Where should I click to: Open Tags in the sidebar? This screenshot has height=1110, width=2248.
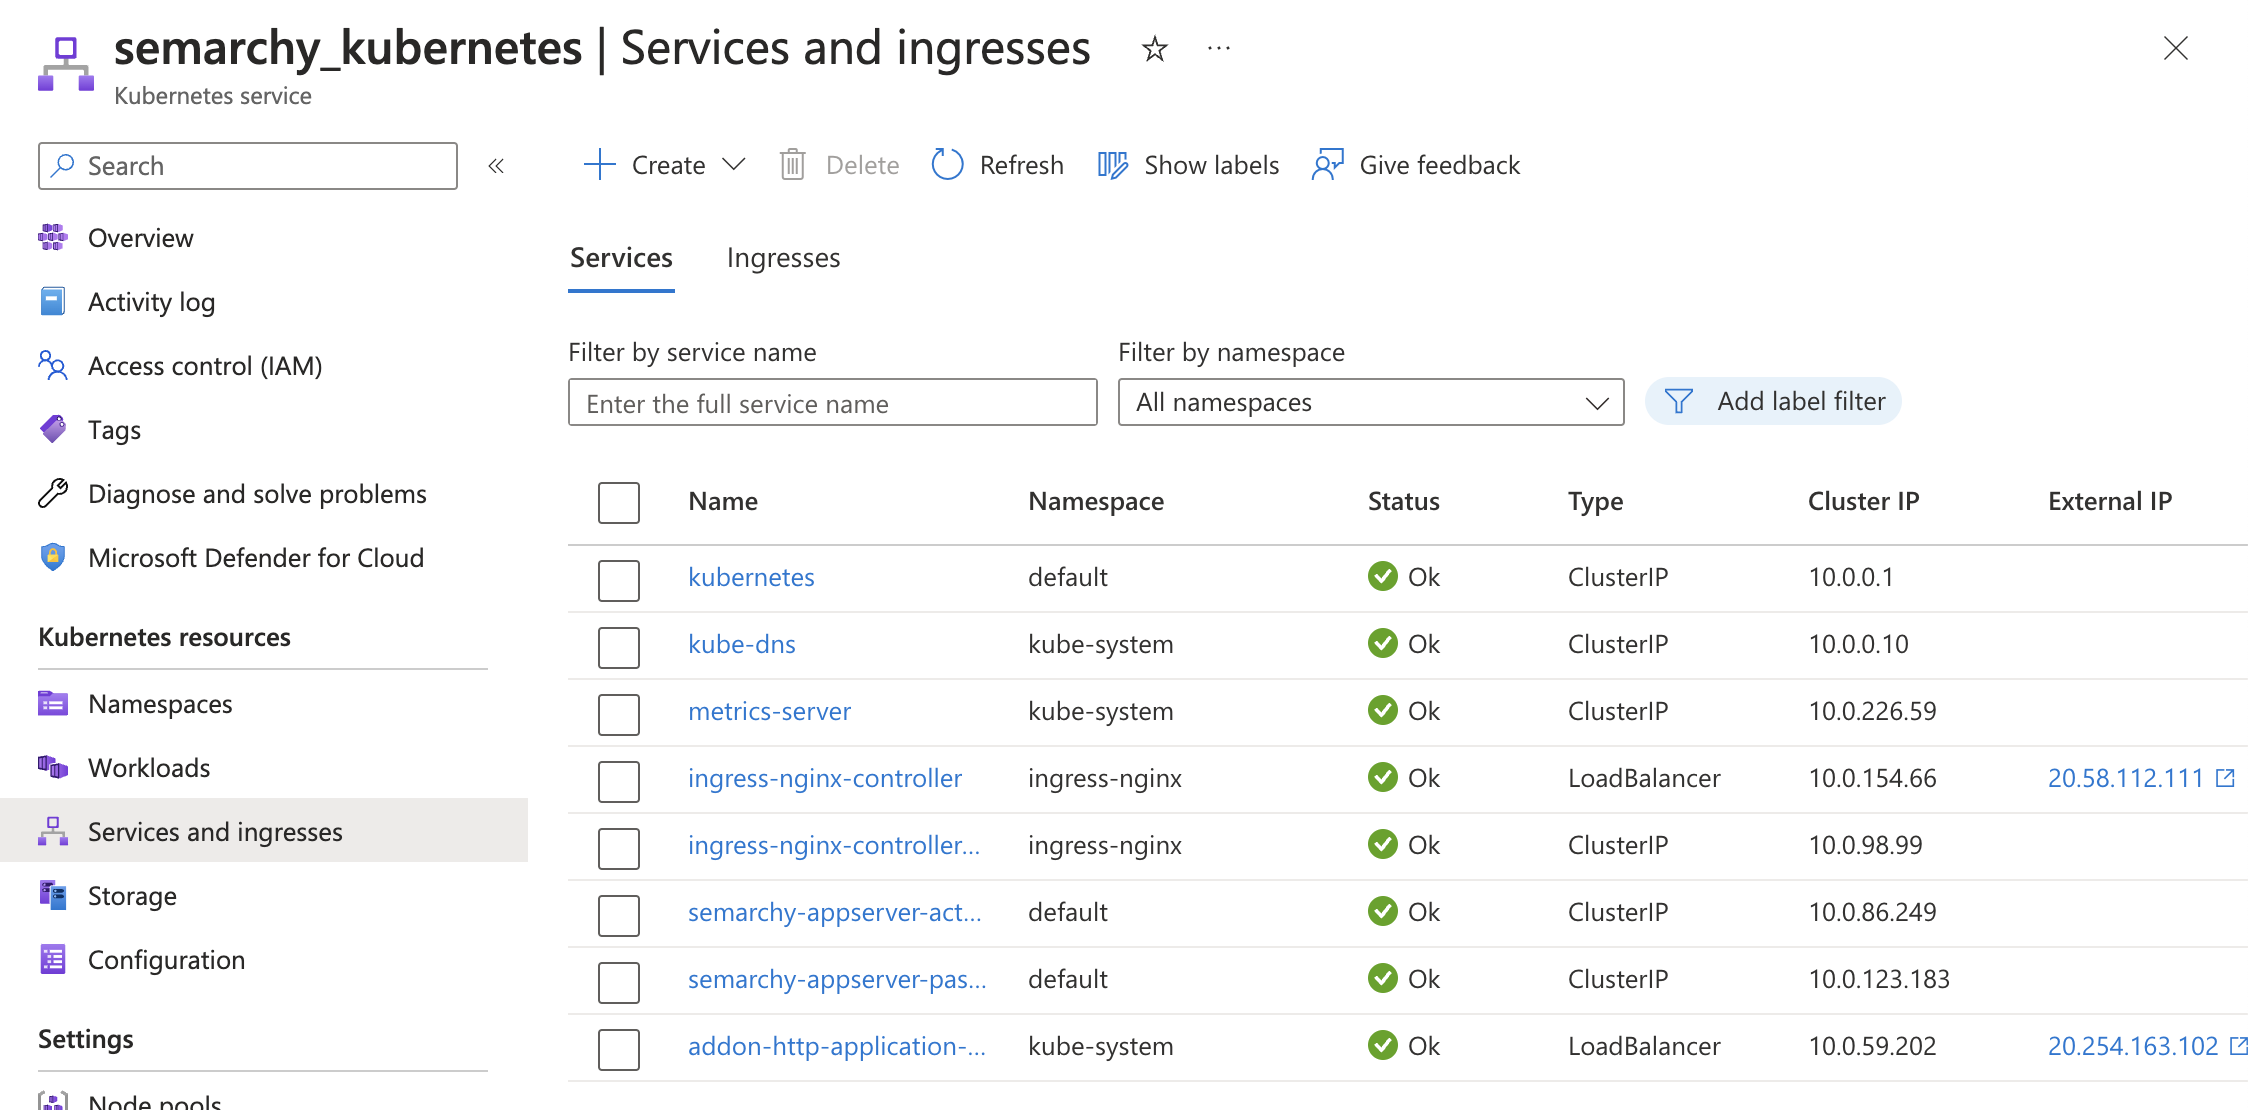point(114,430)
